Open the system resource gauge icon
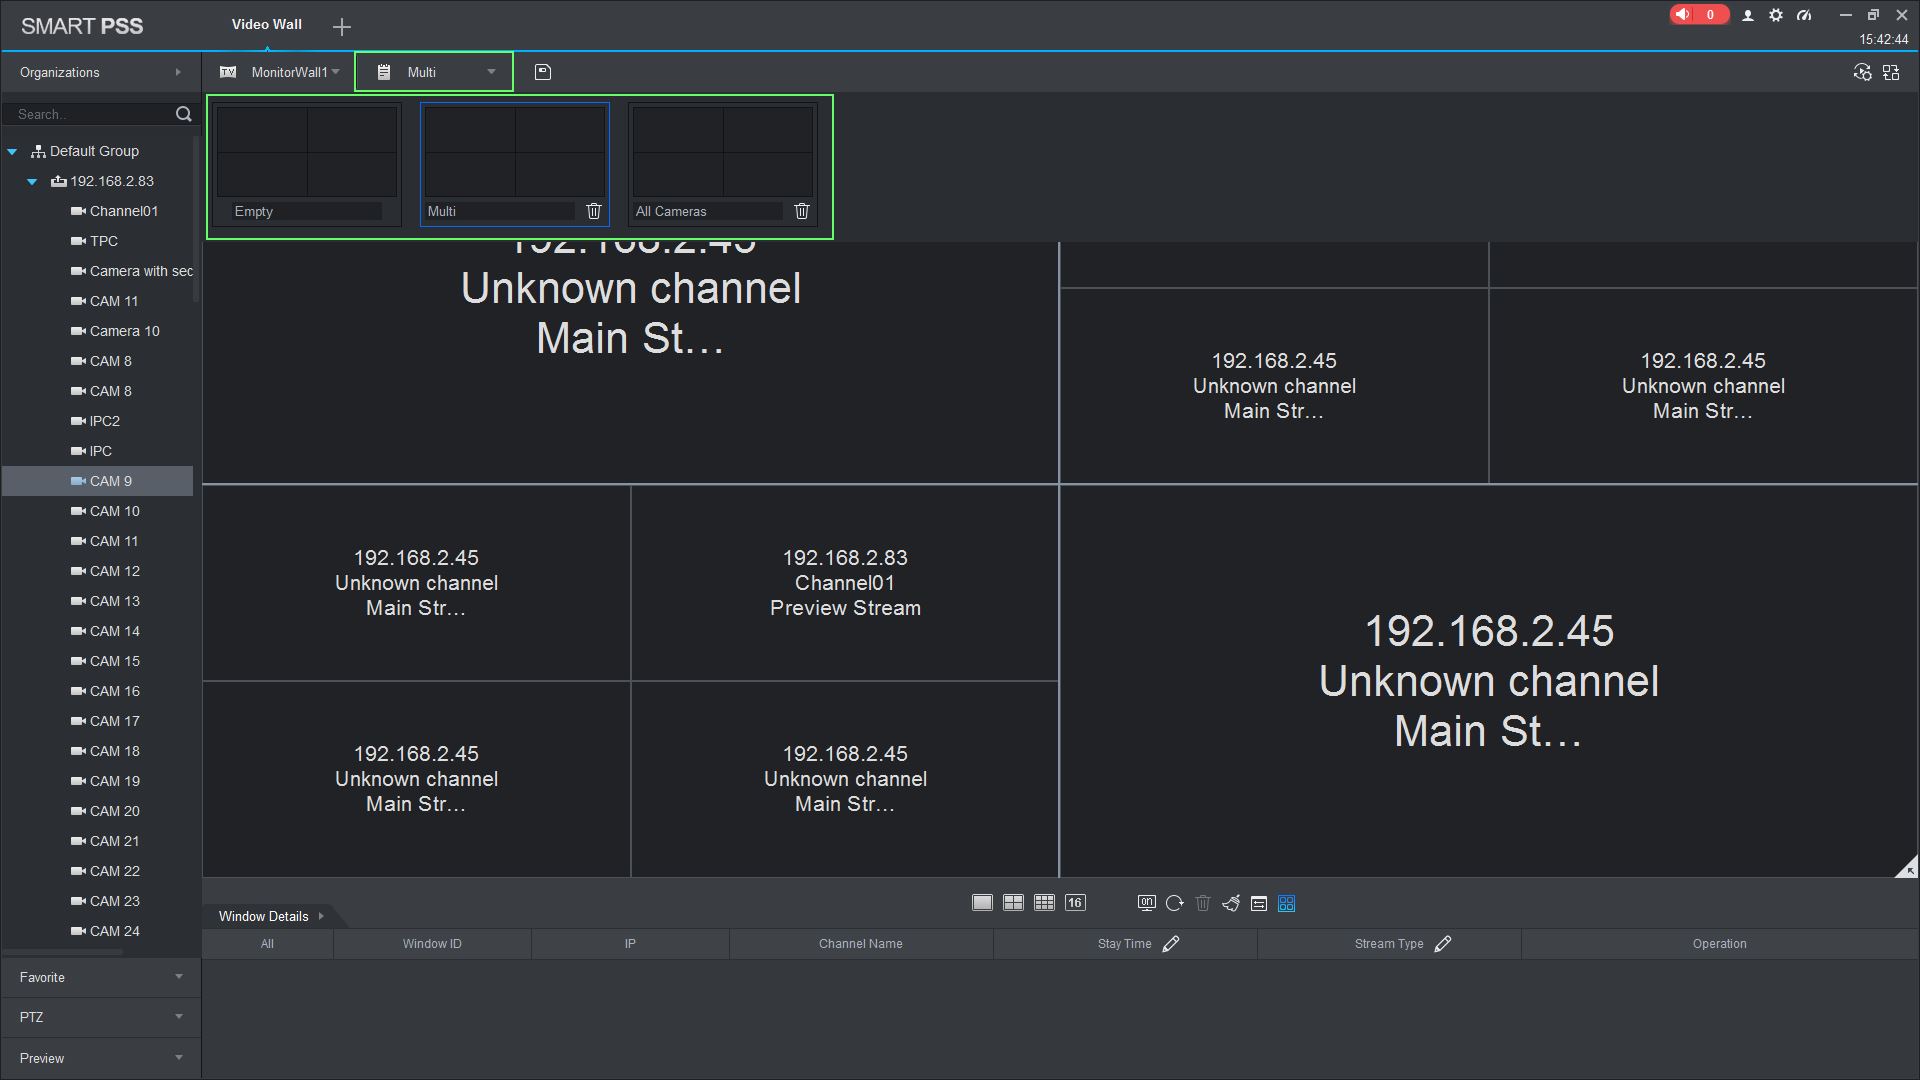The height and width of the screenshot is (1080, 1920). [1804, 15]
